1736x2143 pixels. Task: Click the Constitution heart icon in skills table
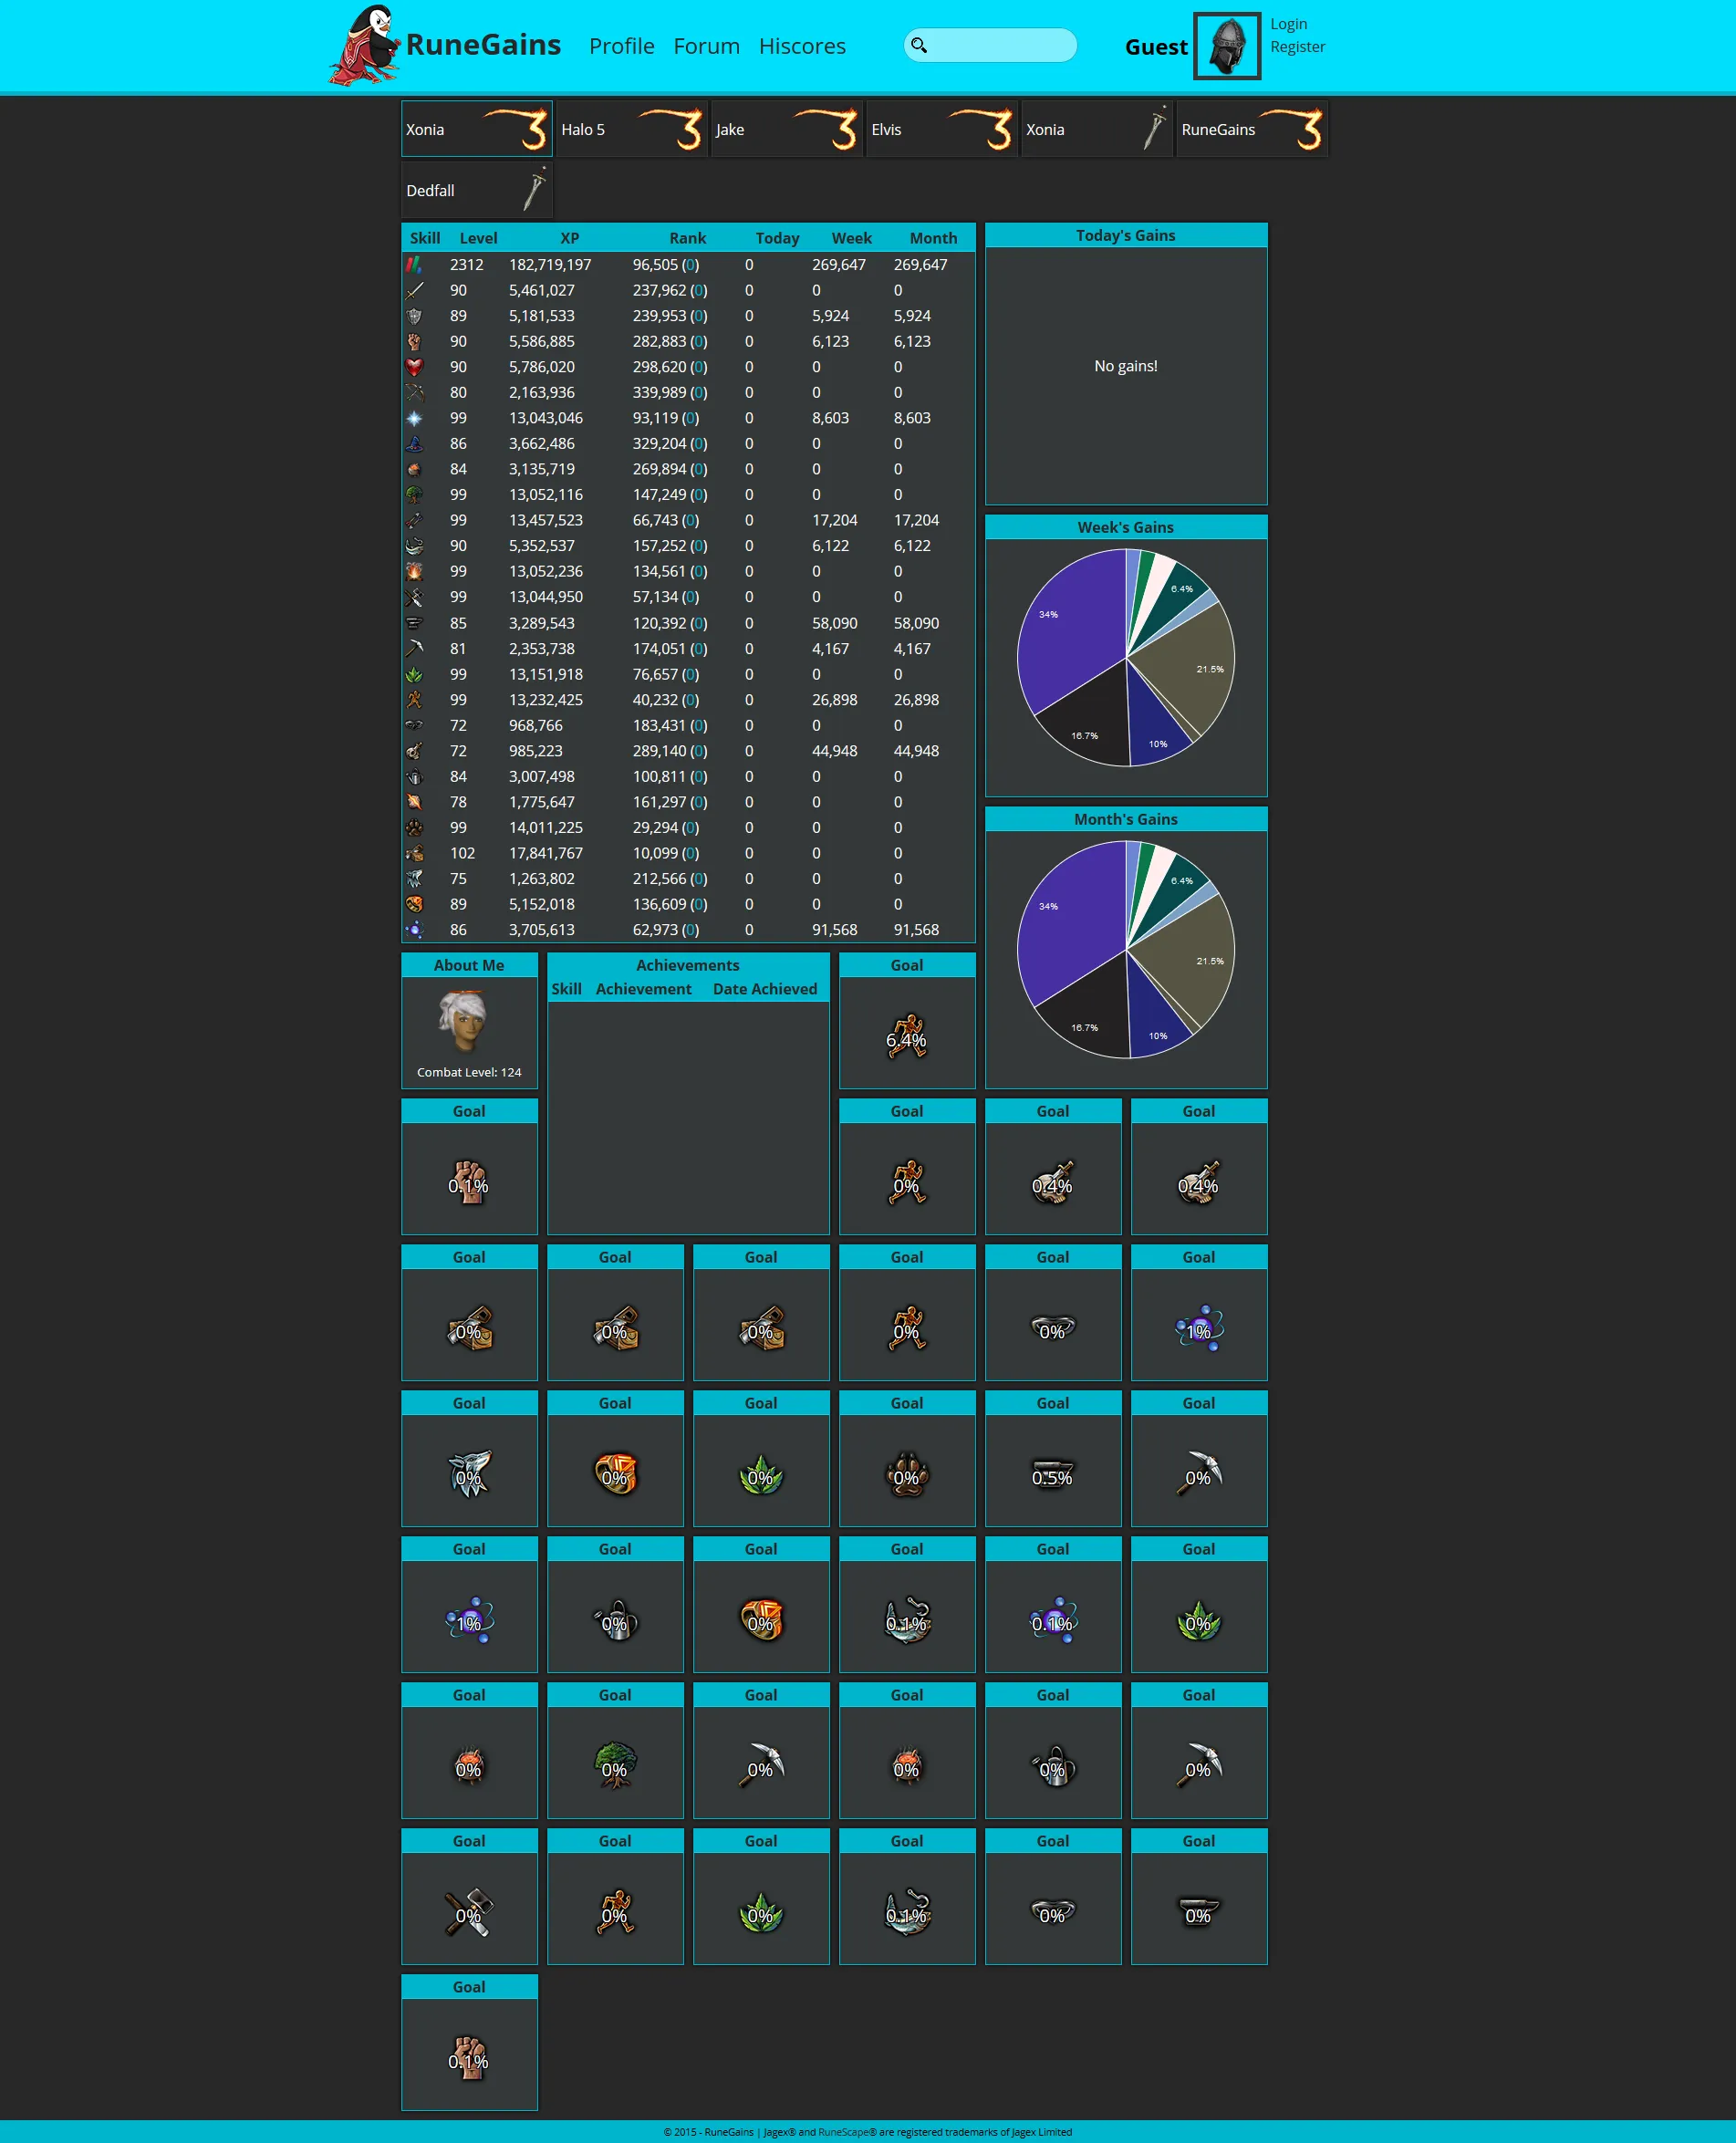pyautogui.click(x=414, y=367)
